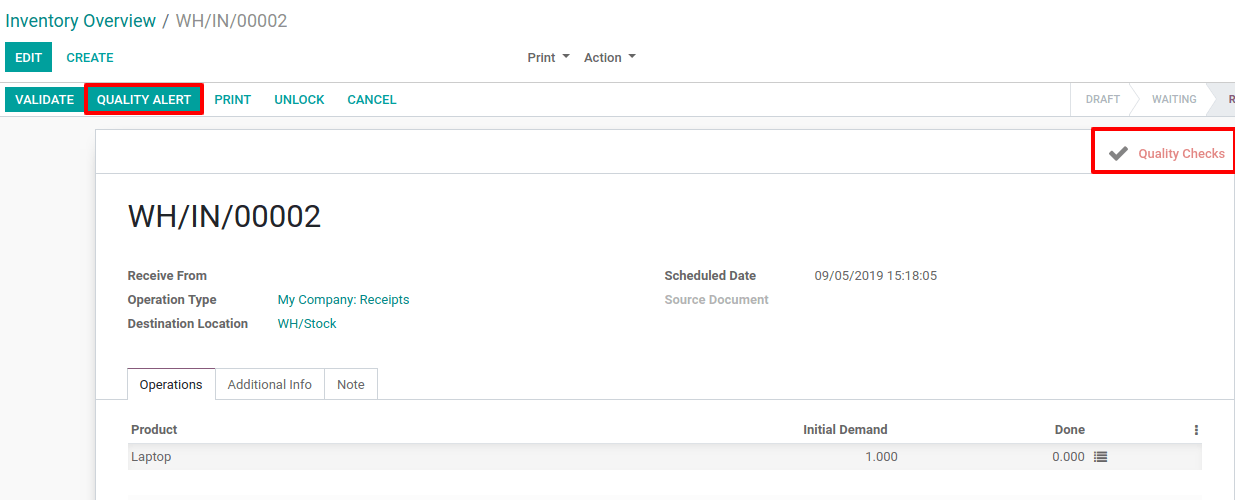Open My Company: Receipts operation type link
Viewport: 1235px width, 500px height.
tap(343, 300)
